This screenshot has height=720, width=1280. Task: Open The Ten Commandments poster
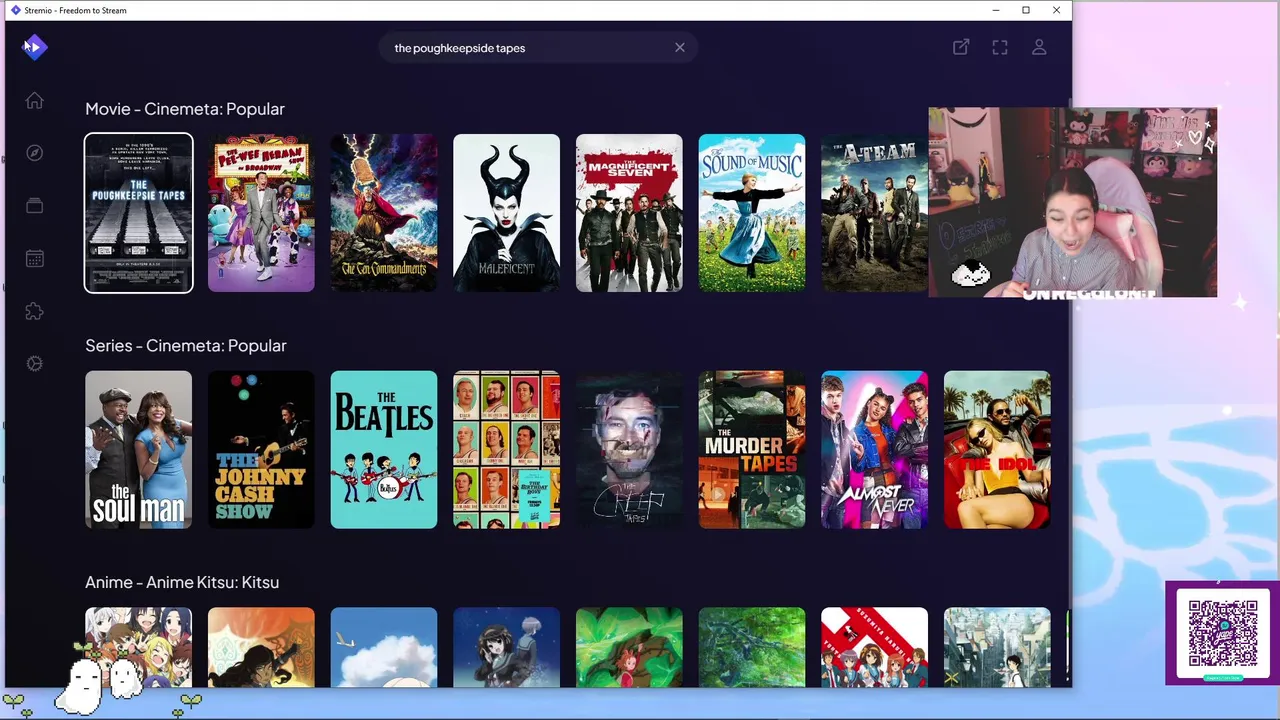tap(384, 213)
